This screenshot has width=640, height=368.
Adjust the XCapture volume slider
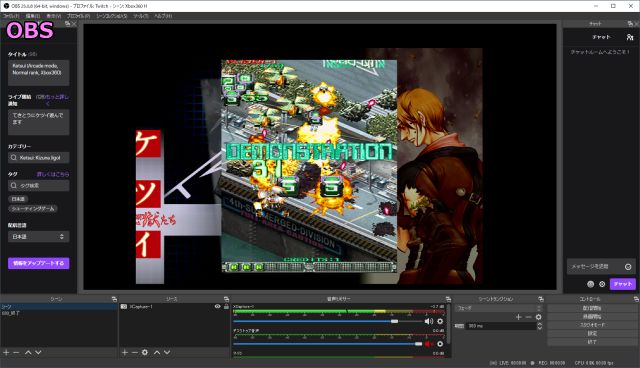pos(328,321)
